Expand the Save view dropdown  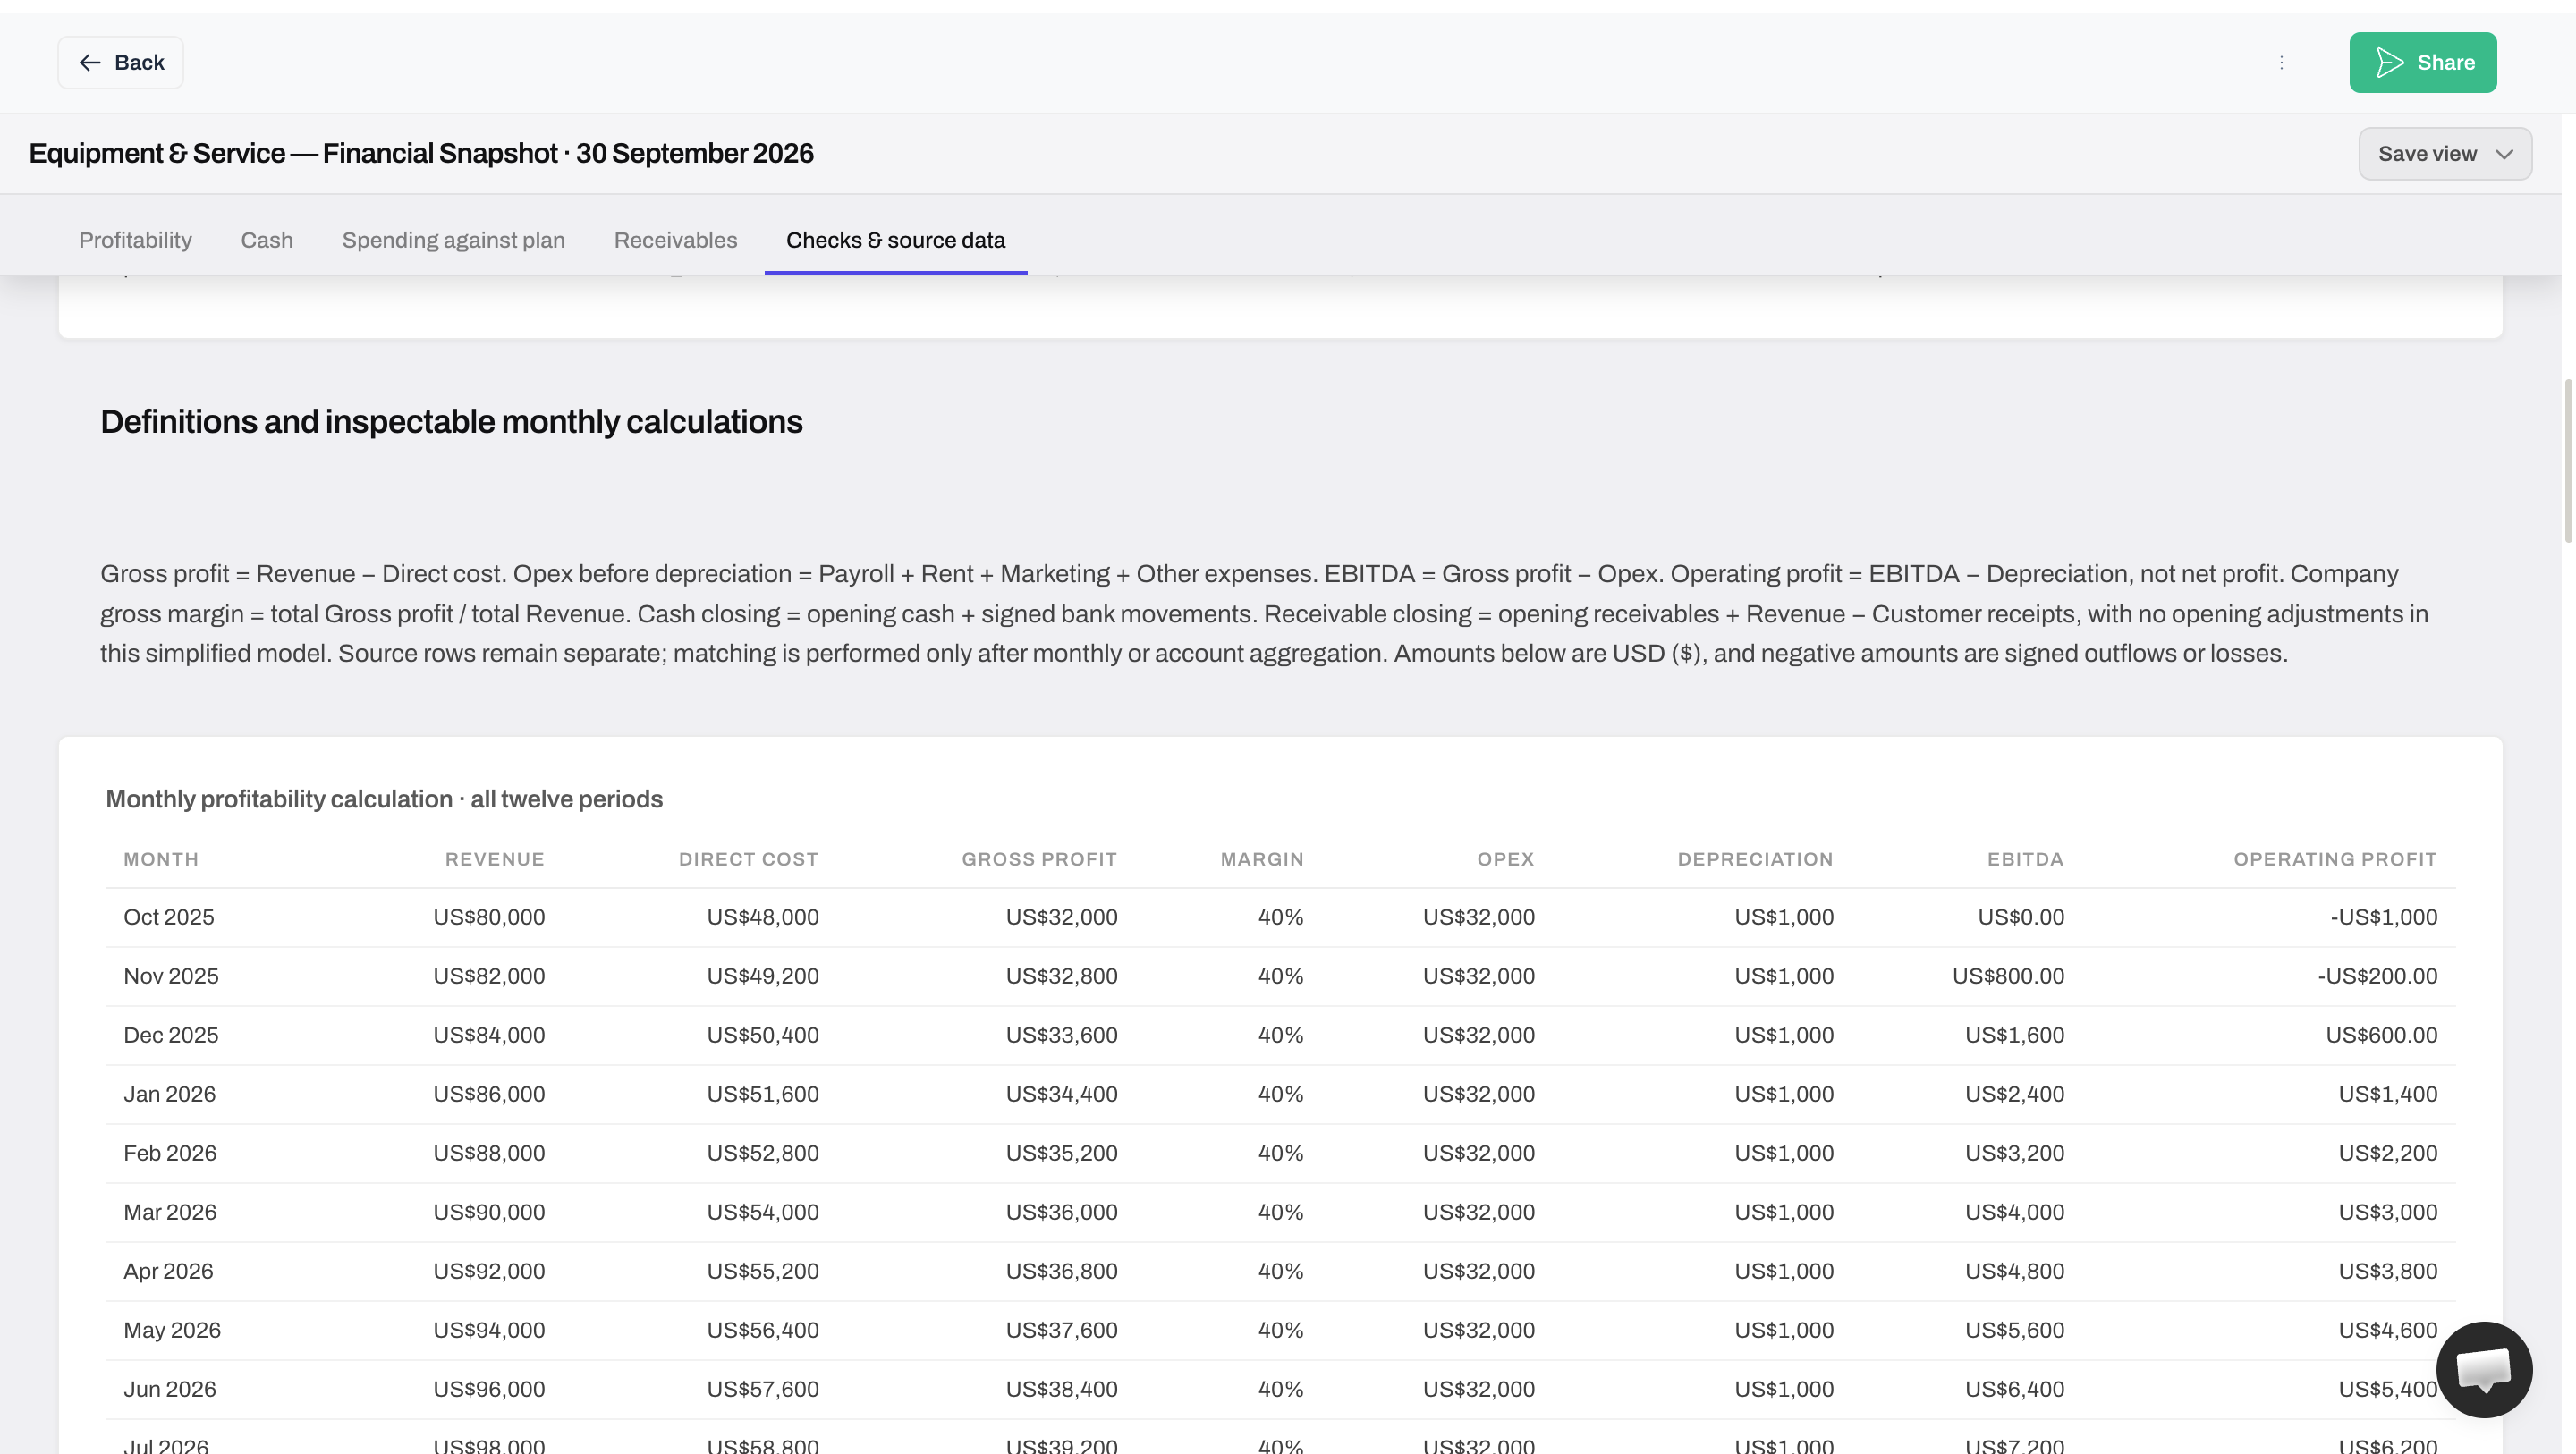(2444, 154)
